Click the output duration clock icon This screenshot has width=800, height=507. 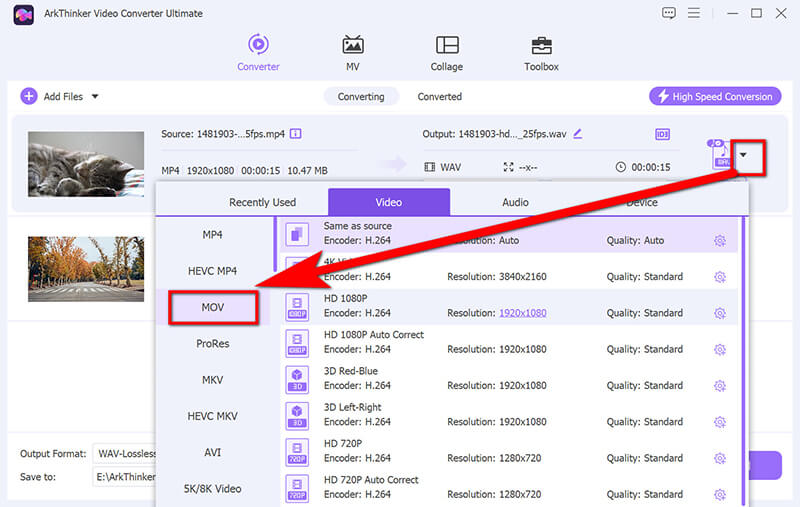click(x=620, y=167)
